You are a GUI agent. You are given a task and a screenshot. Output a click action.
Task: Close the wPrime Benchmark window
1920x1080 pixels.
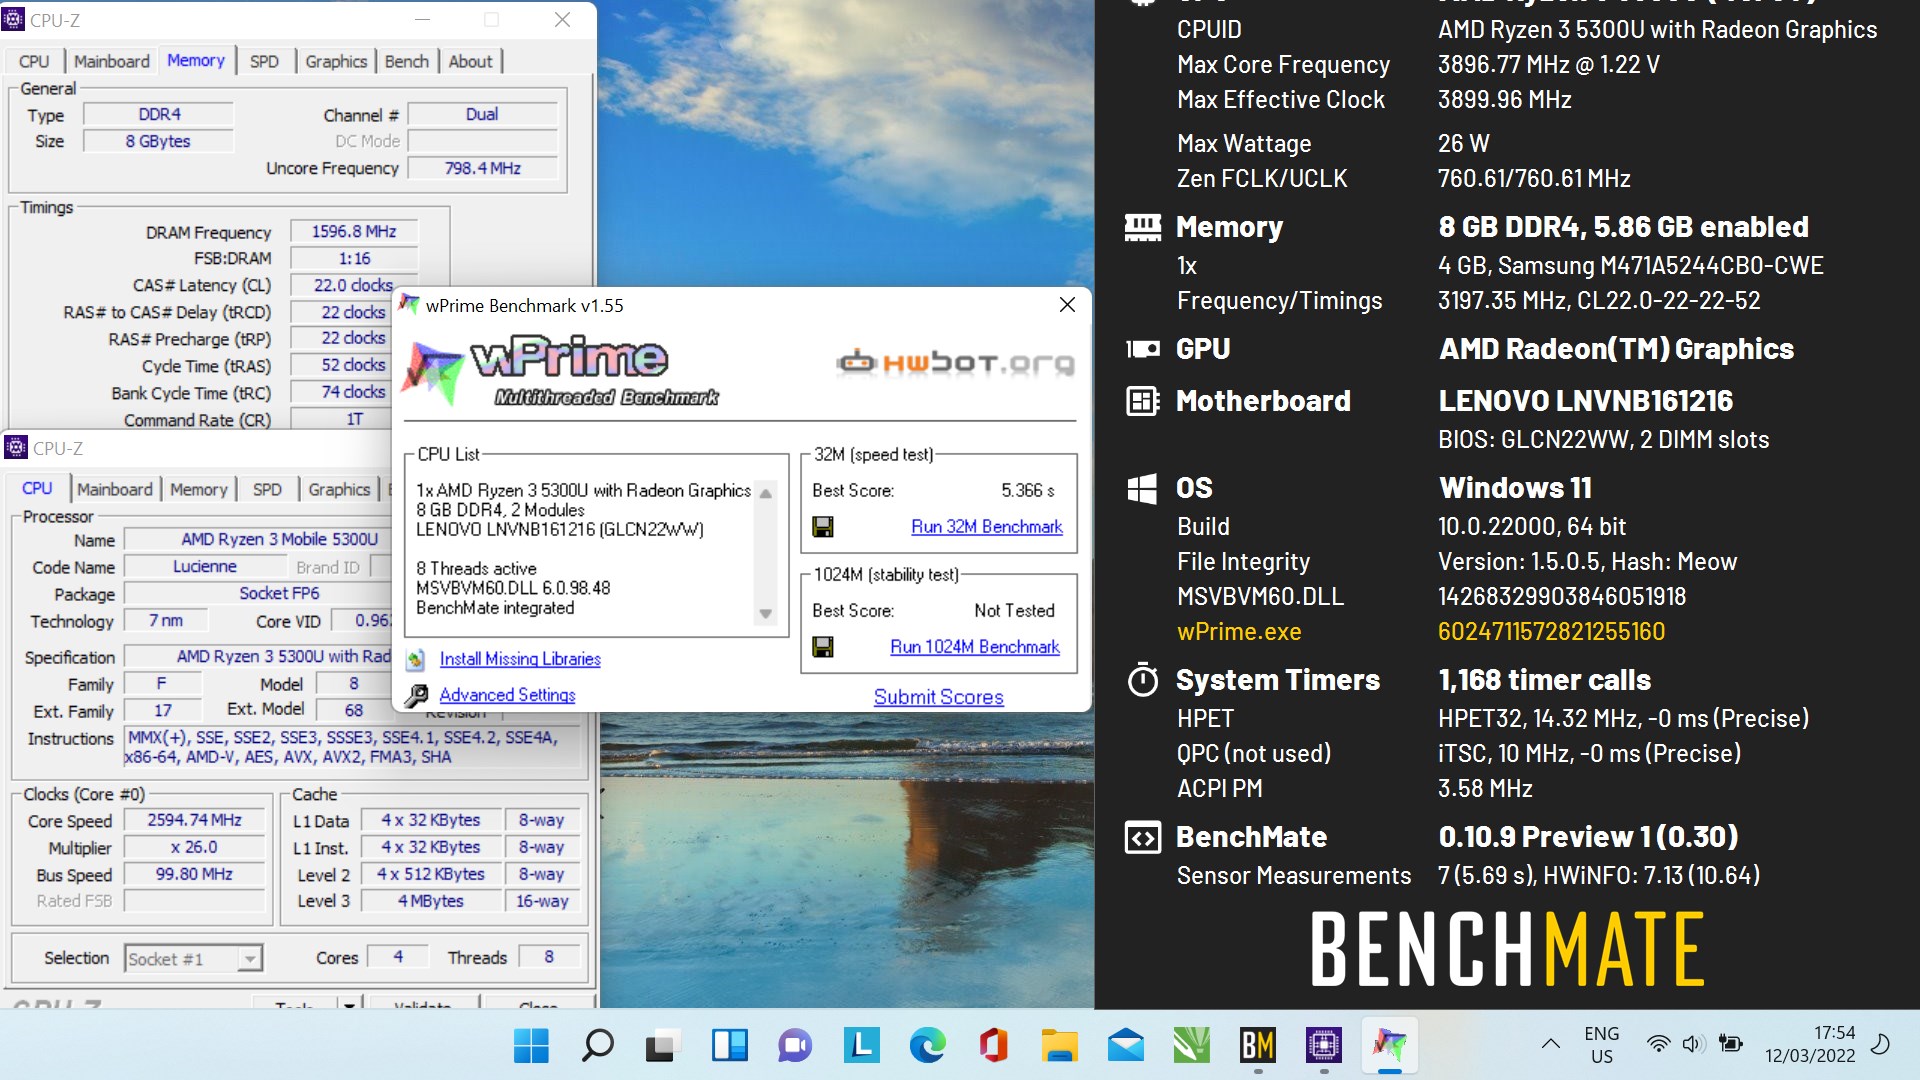(x=1067, y=305)
